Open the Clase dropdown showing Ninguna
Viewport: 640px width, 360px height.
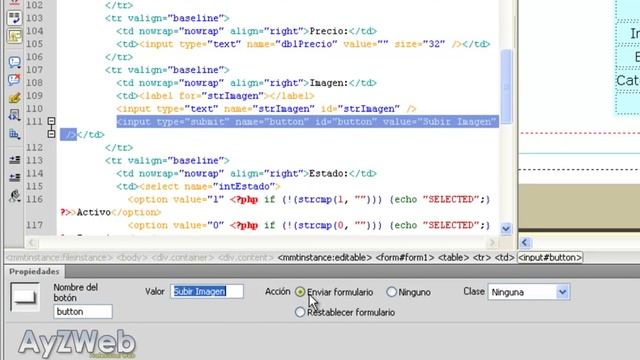(x=529, y=292)
